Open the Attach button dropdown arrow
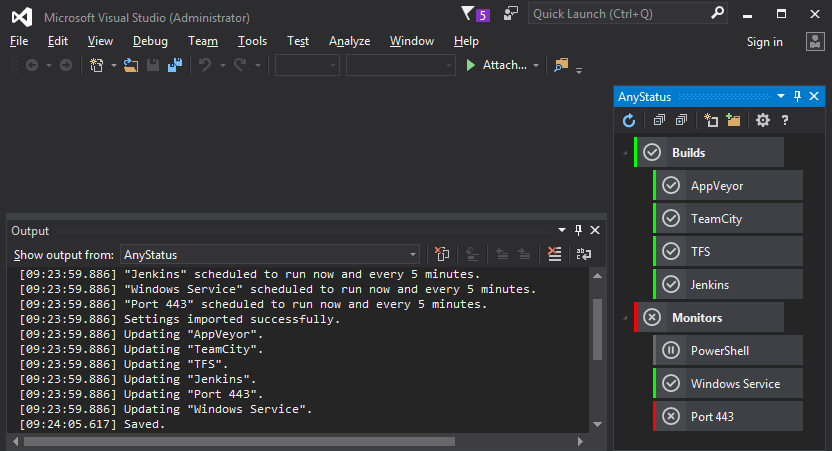This screenshot has width=832, height=451. tap(536, 65)
